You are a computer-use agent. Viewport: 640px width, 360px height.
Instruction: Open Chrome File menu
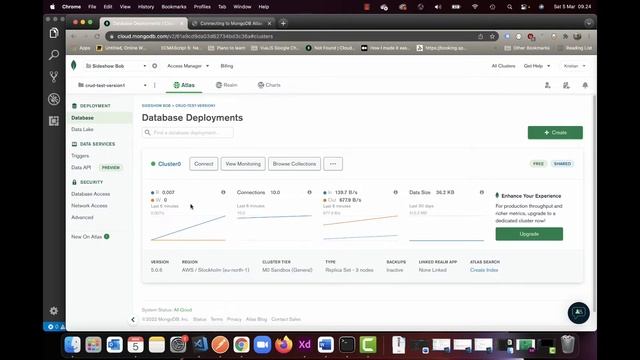(92, 7)
